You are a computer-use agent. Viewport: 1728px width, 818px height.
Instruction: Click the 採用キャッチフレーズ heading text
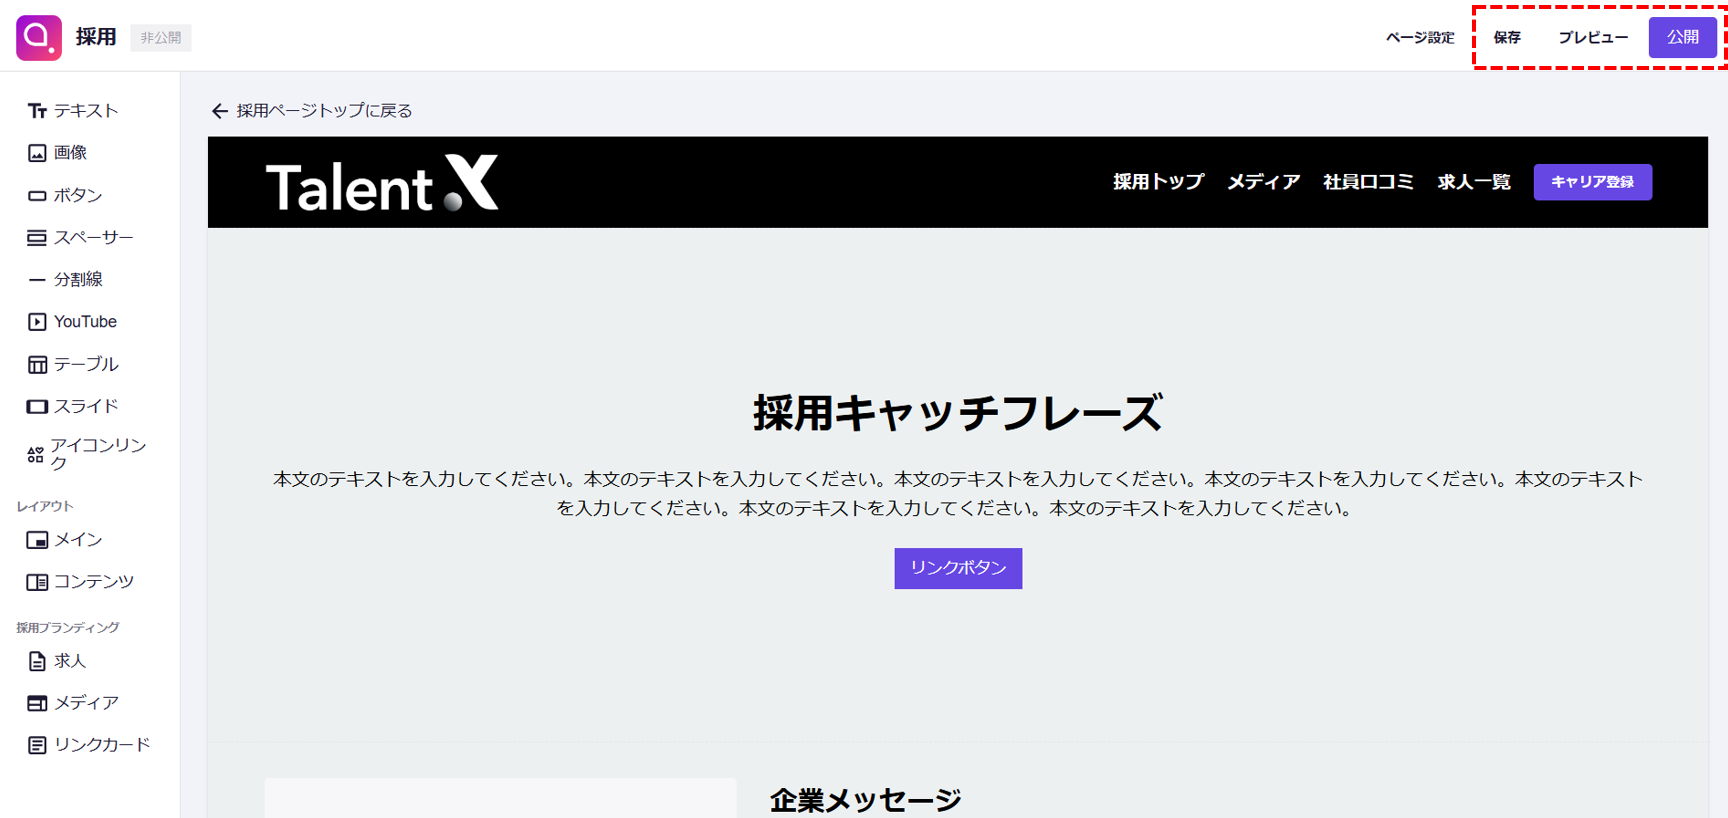957,413
